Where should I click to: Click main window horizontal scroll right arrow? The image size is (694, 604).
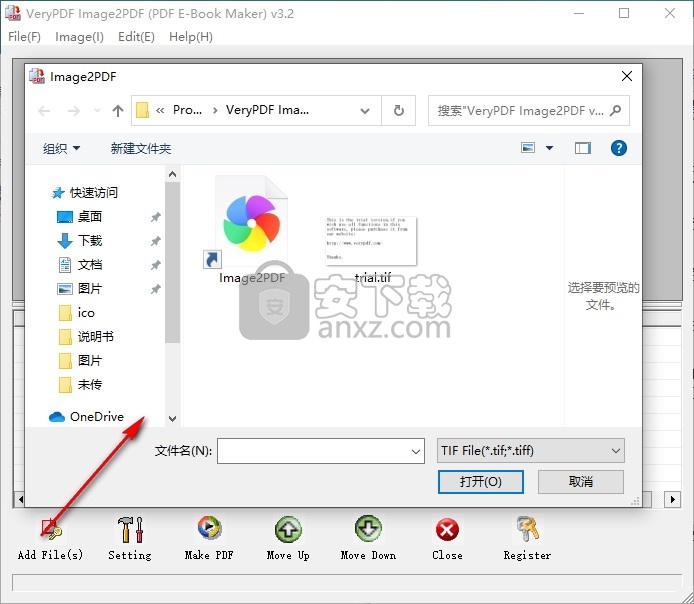(673, 500)
